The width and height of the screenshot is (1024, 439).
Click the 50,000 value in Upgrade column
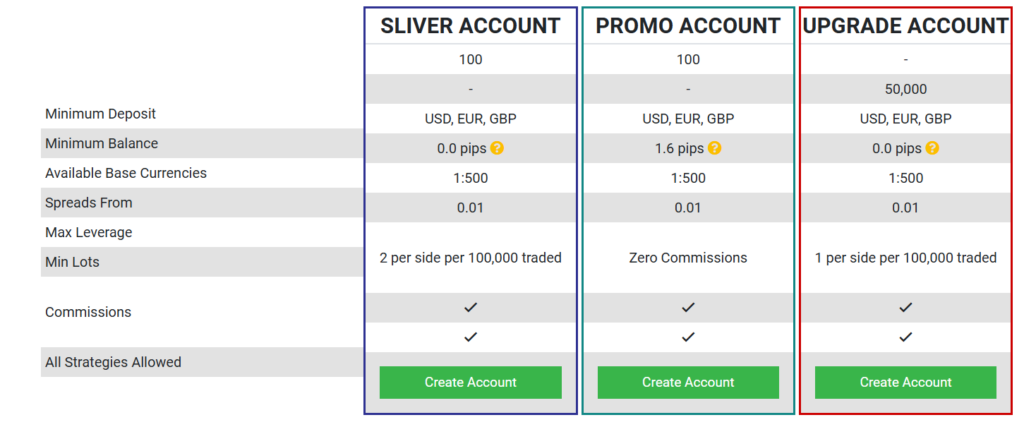coord(905,89)
